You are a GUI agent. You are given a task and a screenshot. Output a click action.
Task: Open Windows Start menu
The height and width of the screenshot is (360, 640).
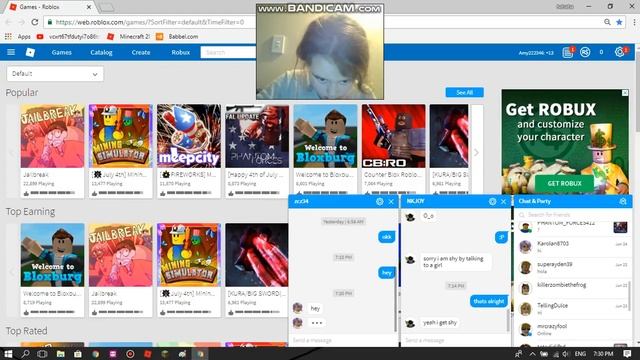pyautogui.click(x=8, y=354)
